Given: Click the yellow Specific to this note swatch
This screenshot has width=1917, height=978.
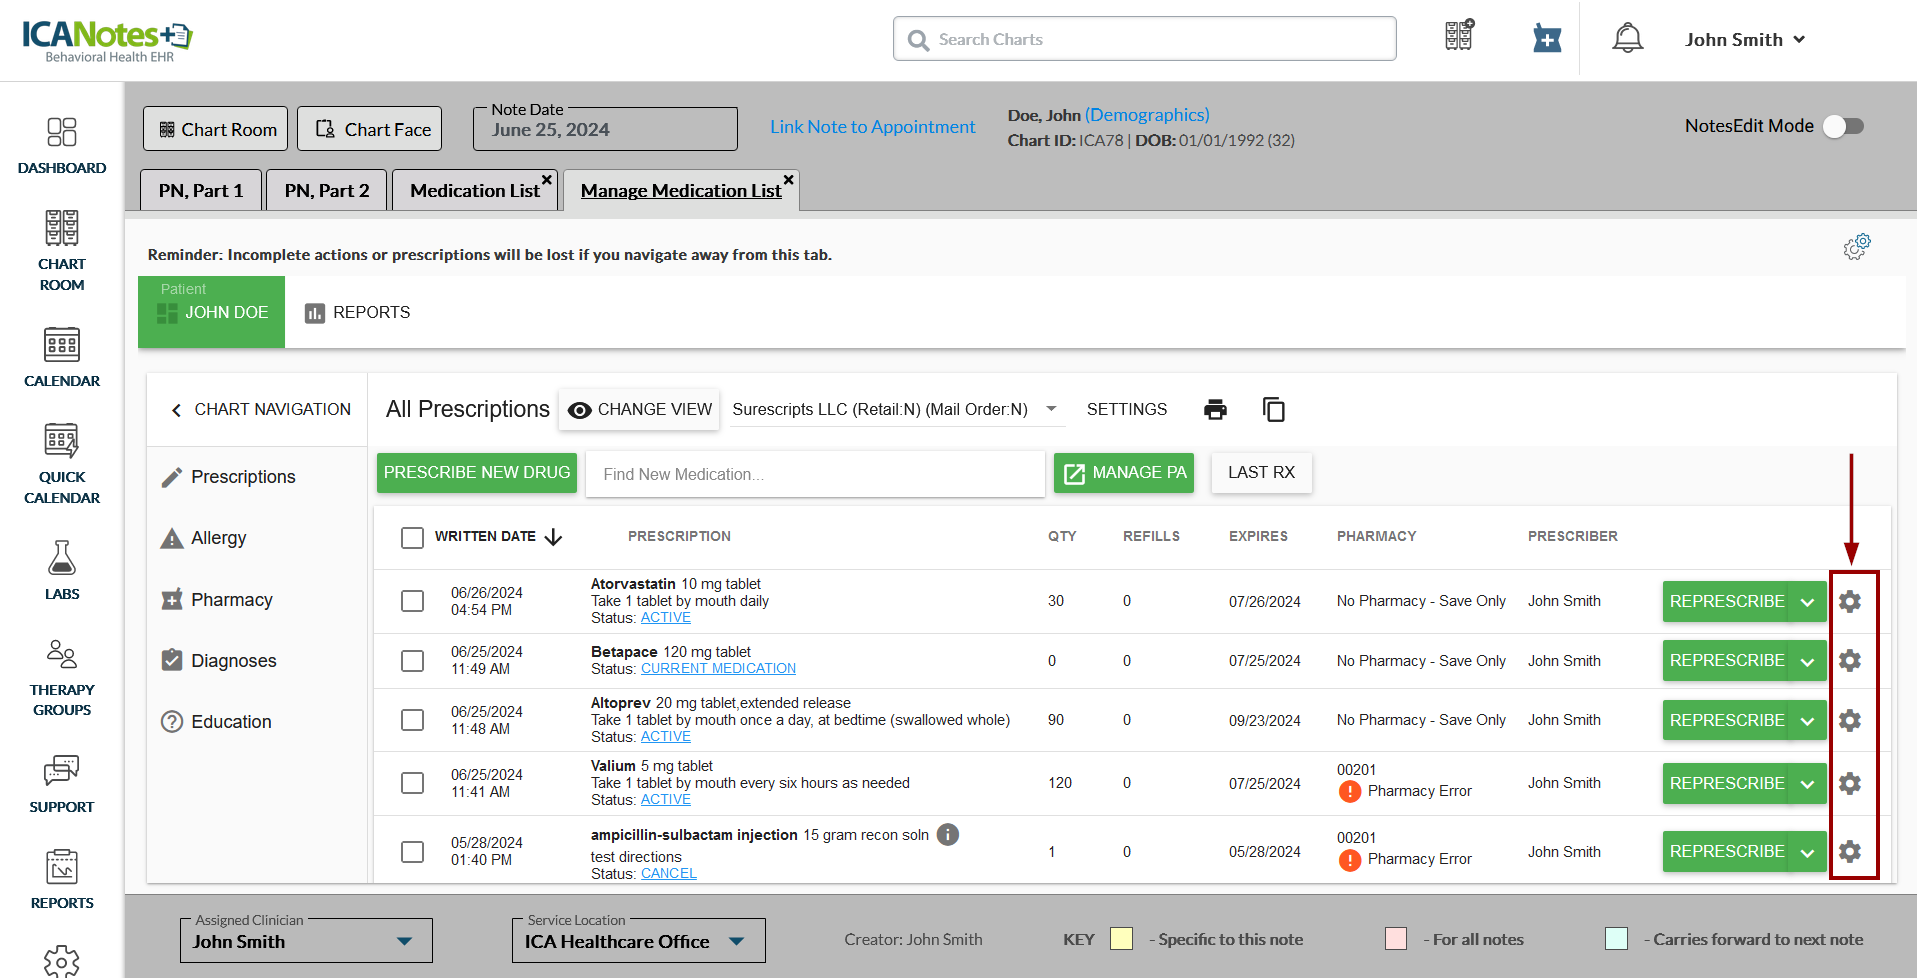Looking at the screenshot, I should (x=1121, y=939).
